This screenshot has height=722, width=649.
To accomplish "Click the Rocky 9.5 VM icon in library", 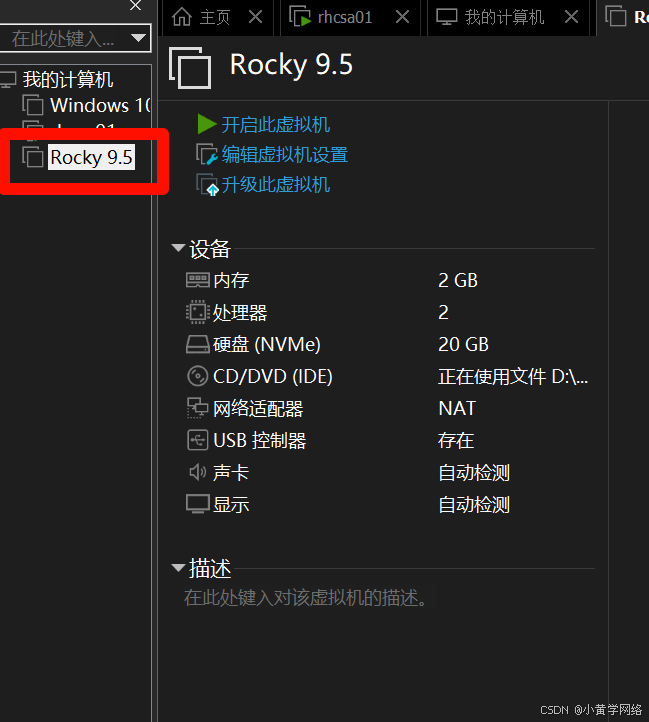I will 33,157.
